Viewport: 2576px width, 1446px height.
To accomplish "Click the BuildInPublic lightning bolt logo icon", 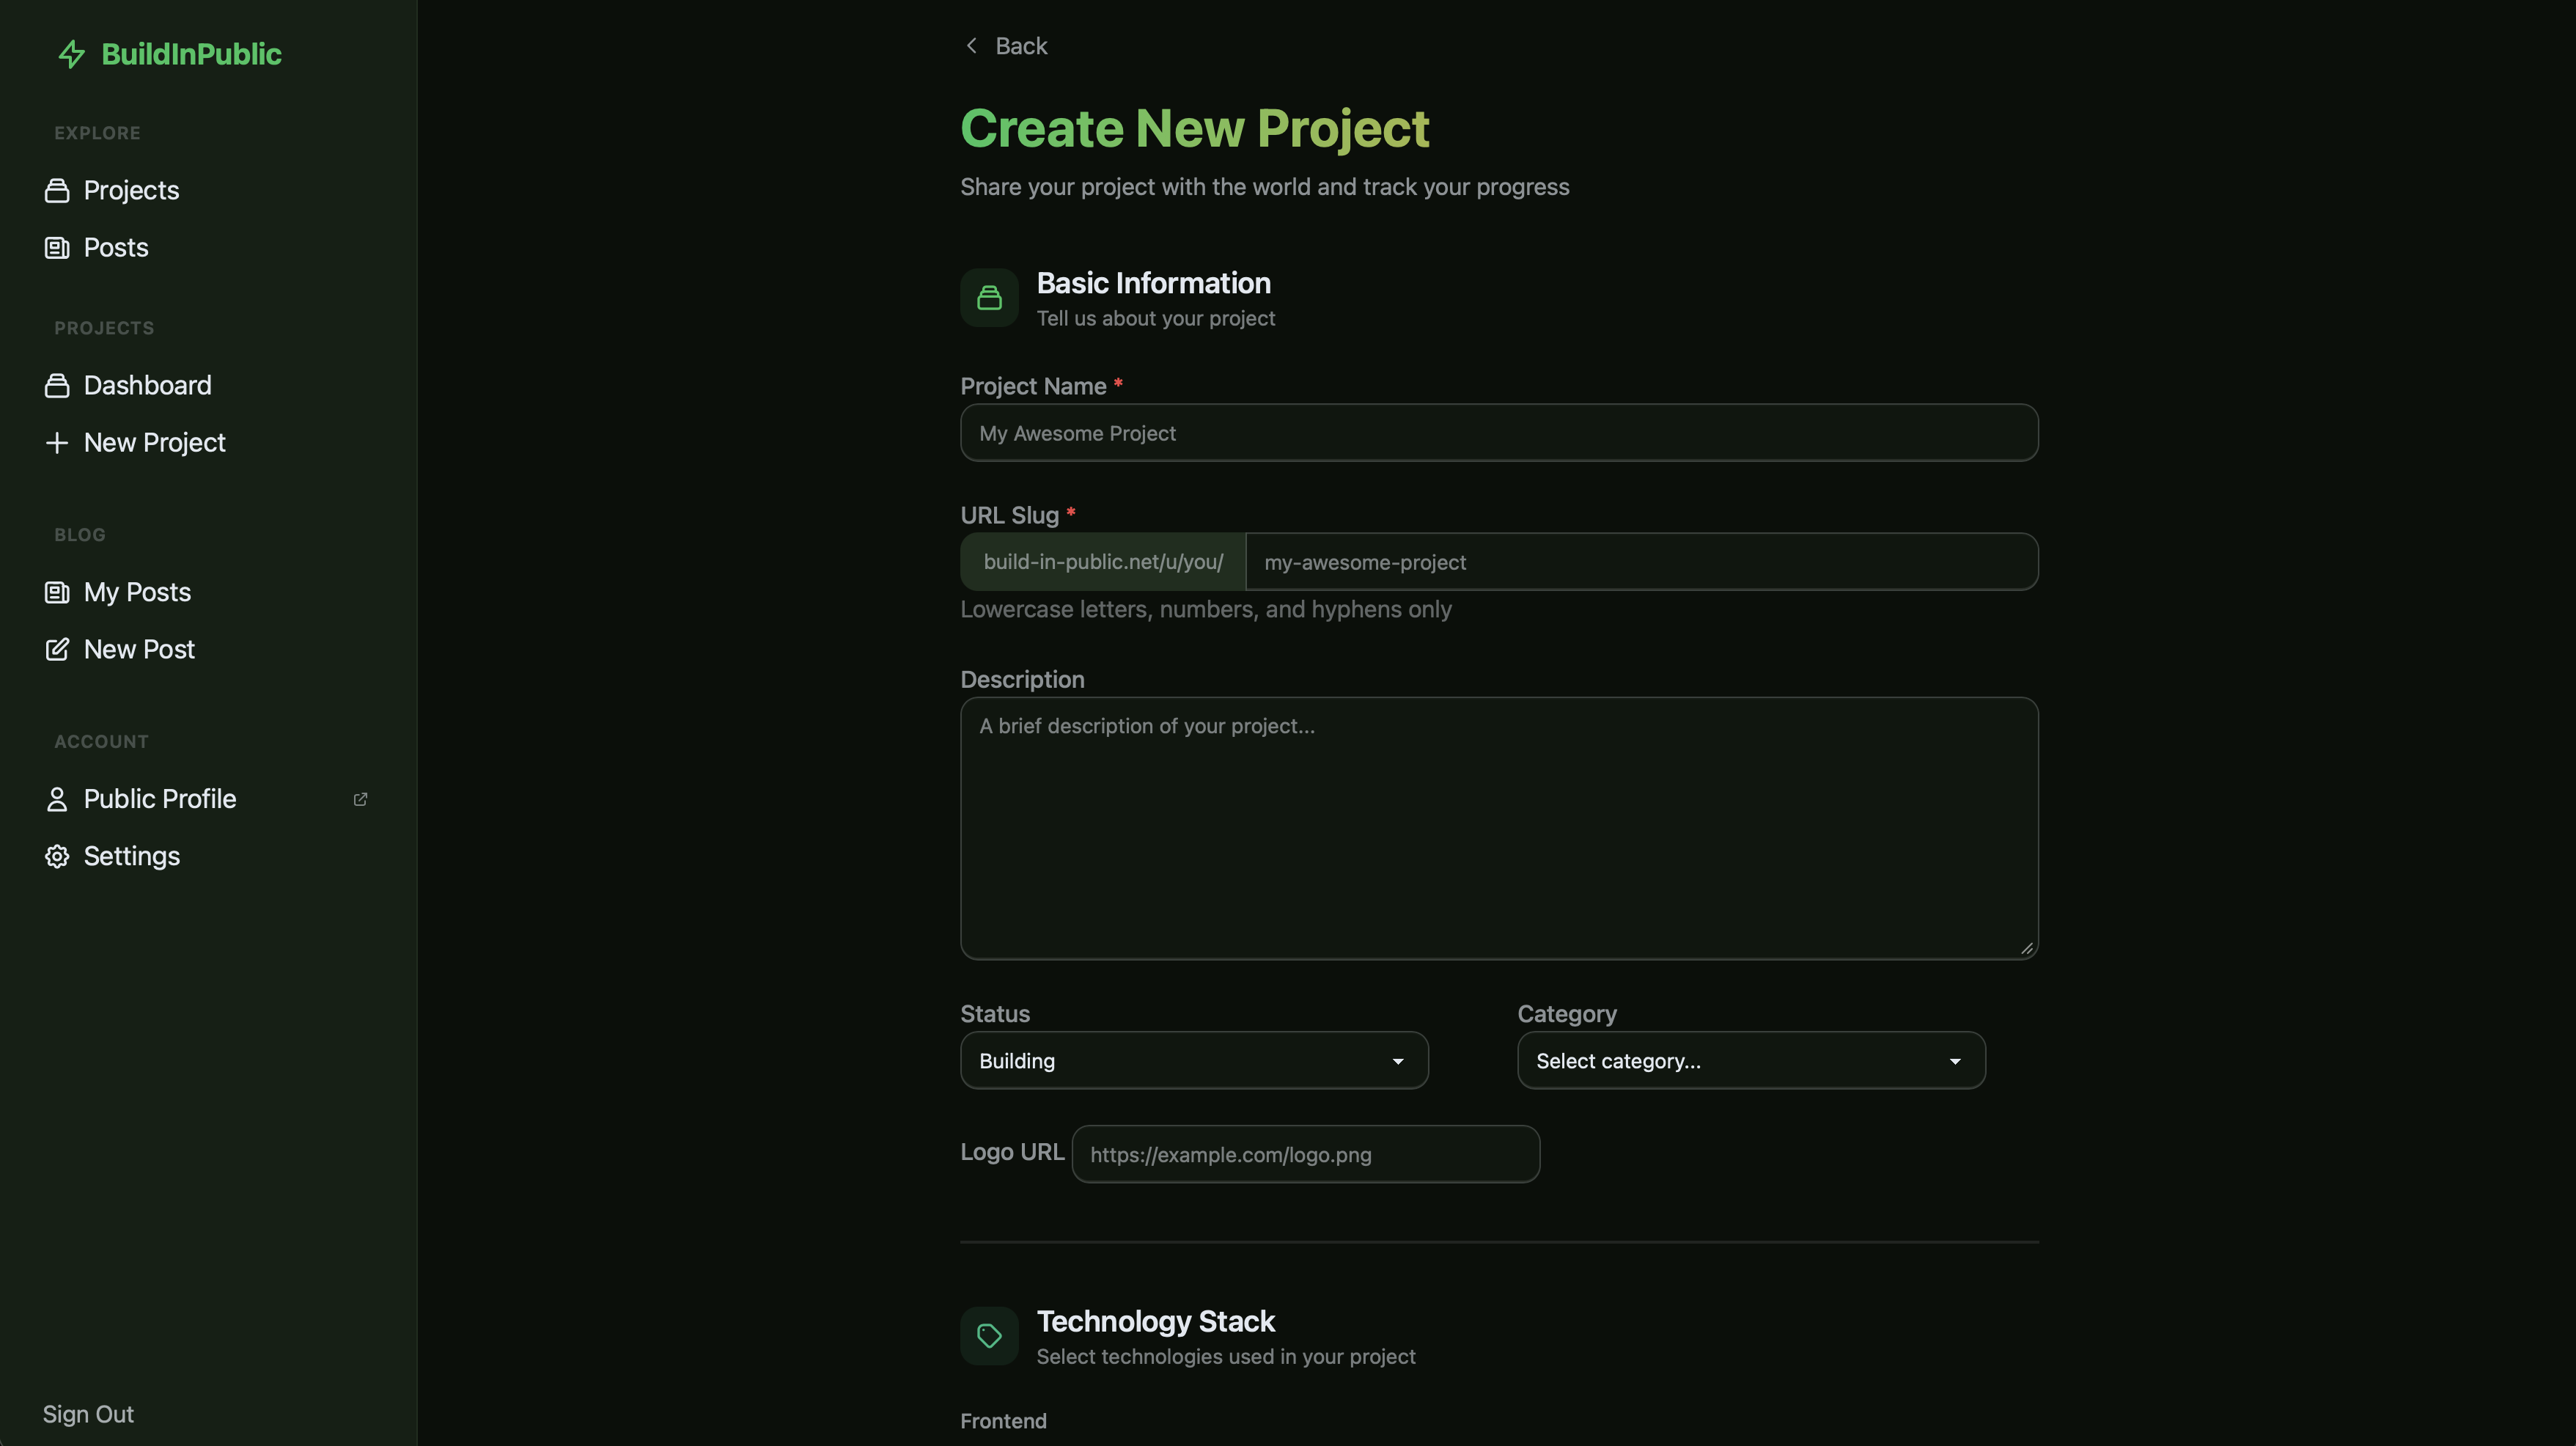I will pos(71,54).
